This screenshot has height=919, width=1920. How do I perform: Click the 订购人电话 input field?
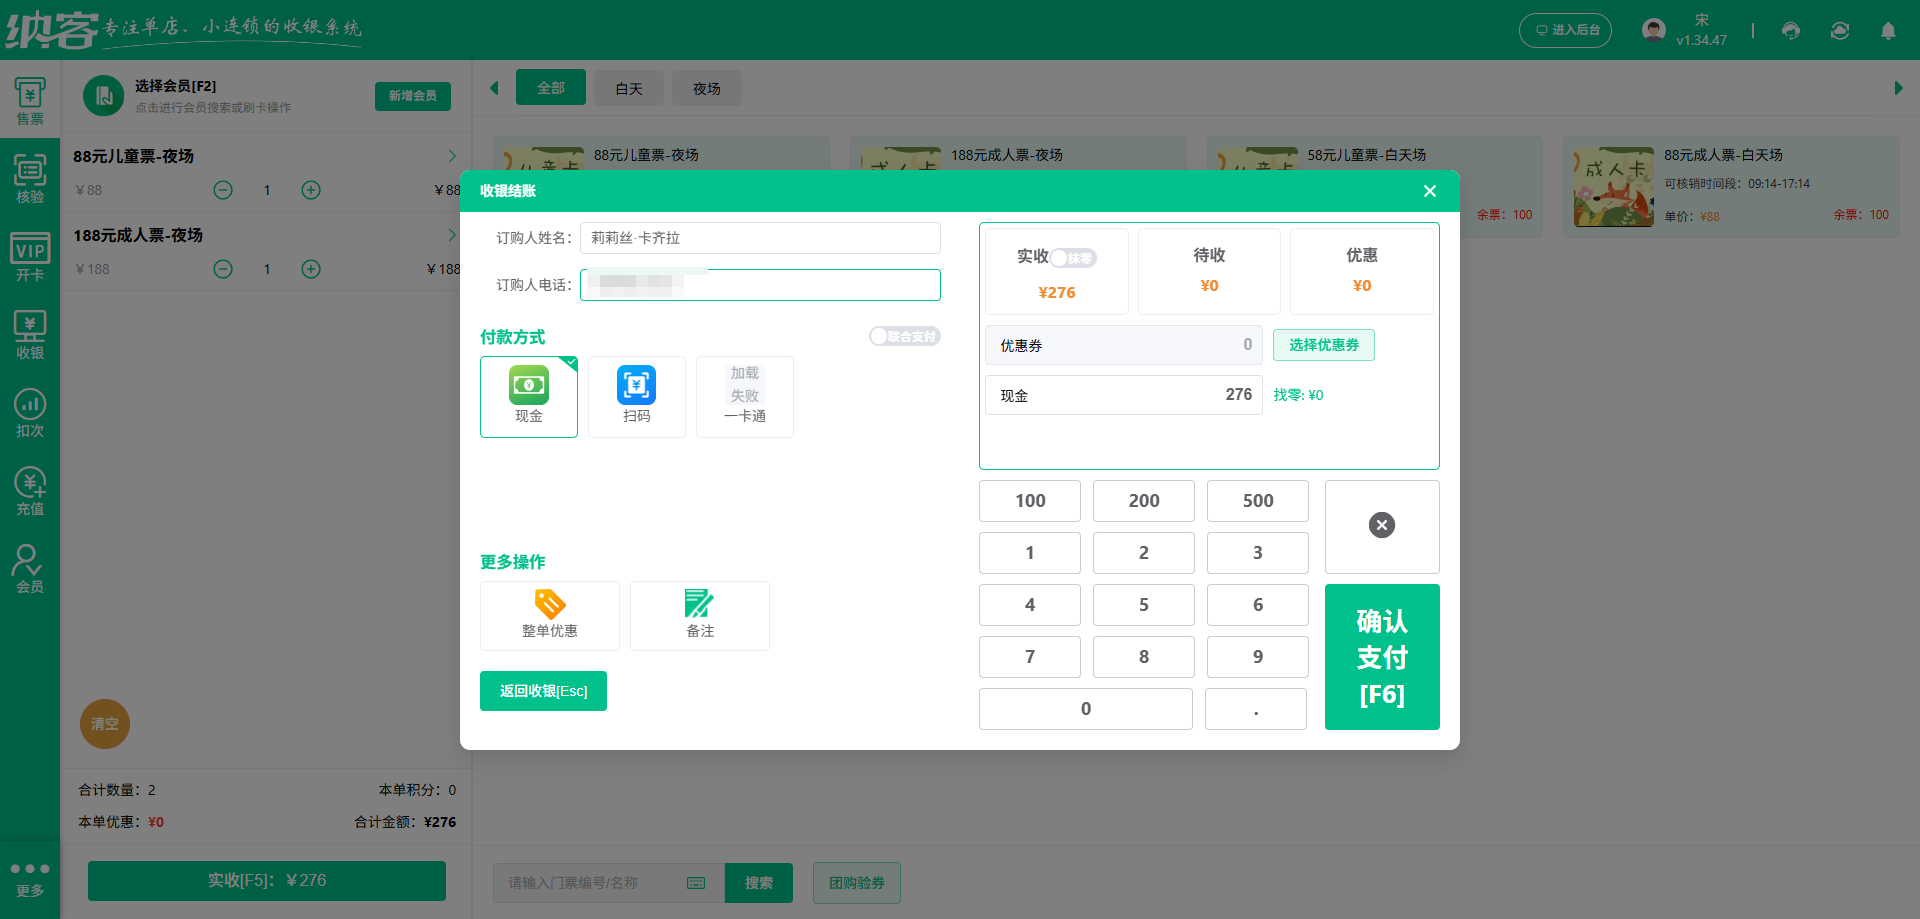click(x=760, y=285)
